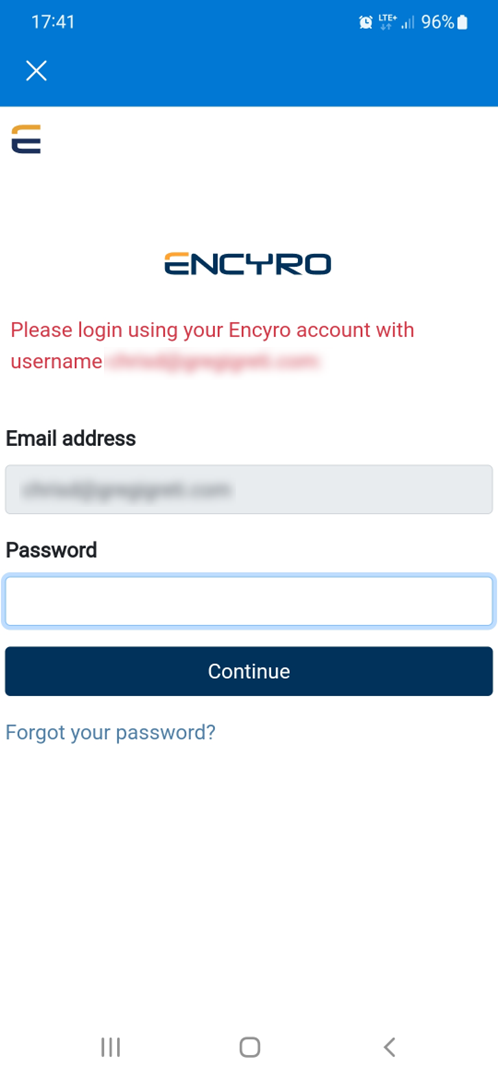Click the Continue button
The height and width of the screenshot is (1080, 498).
click(x=249, y=671)
